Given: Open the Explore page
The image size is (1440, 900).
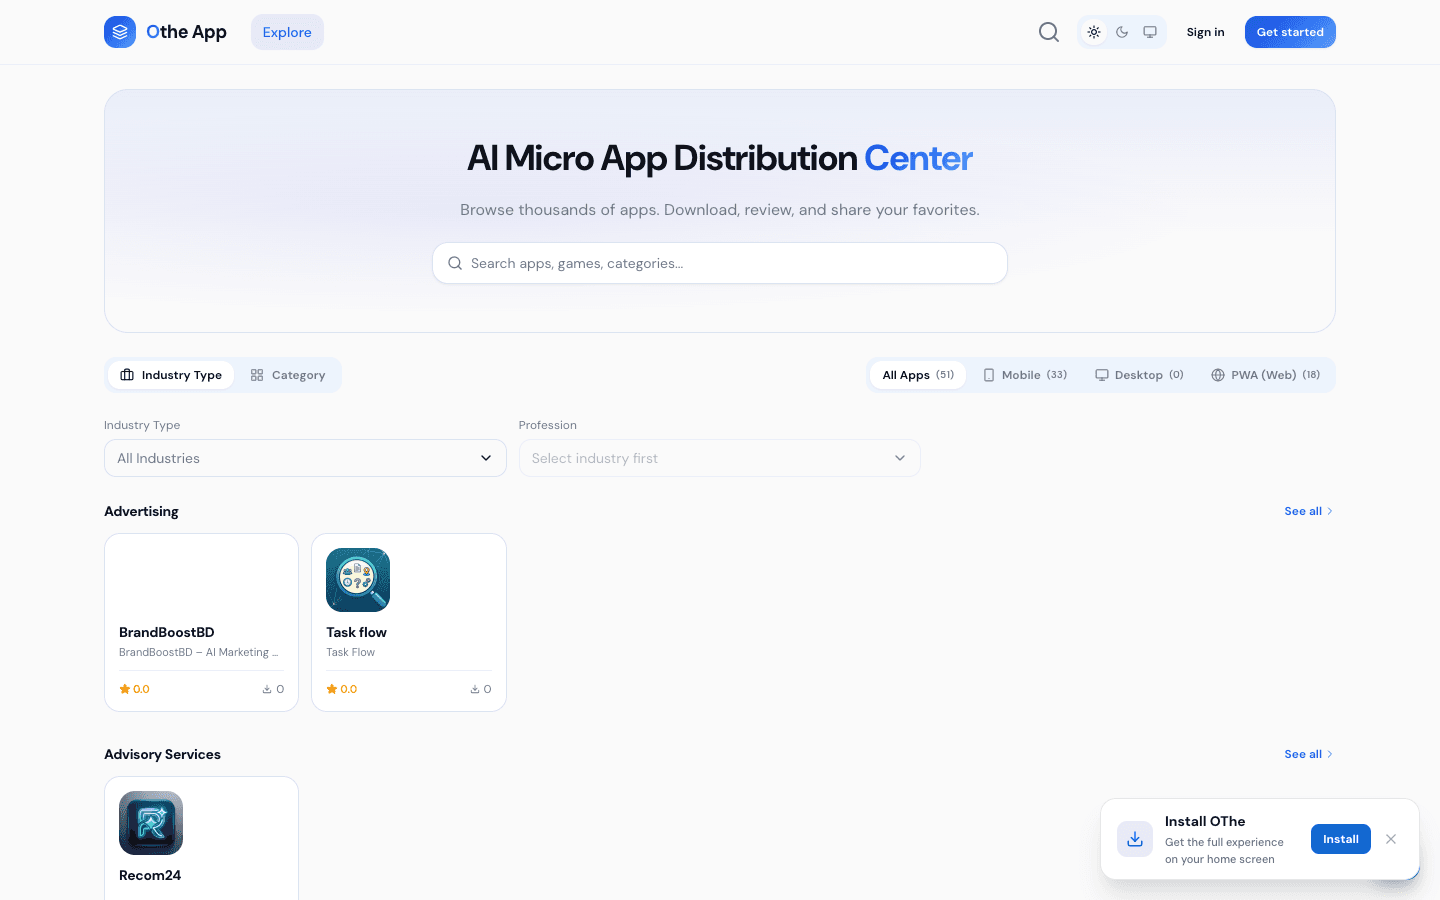Looking at the screenshot, I should point(287,32).
